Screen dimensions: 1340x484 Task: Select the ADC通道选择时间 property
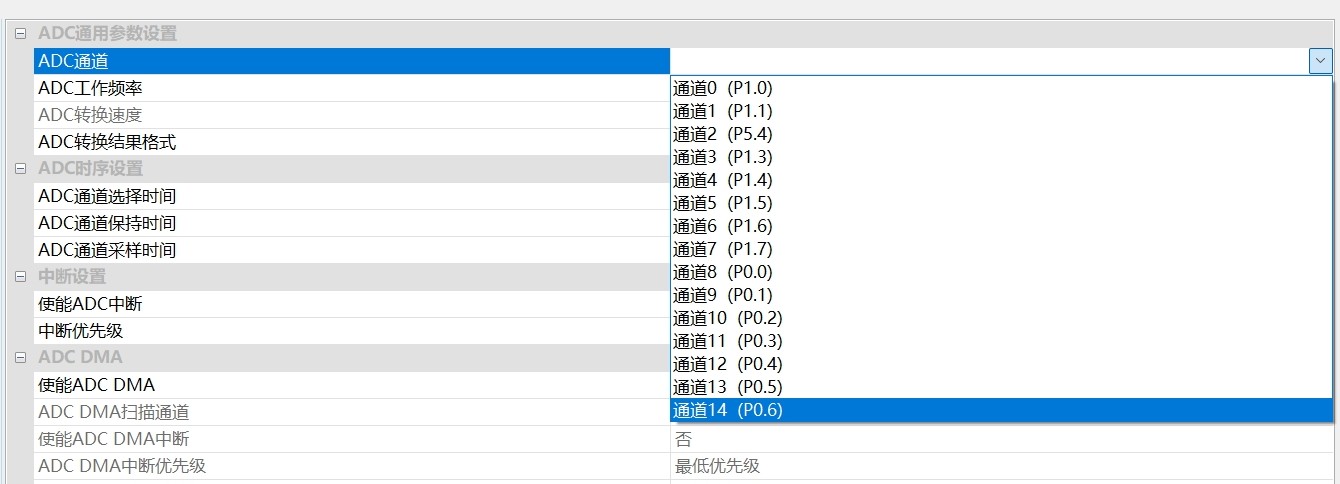[352, 196]
